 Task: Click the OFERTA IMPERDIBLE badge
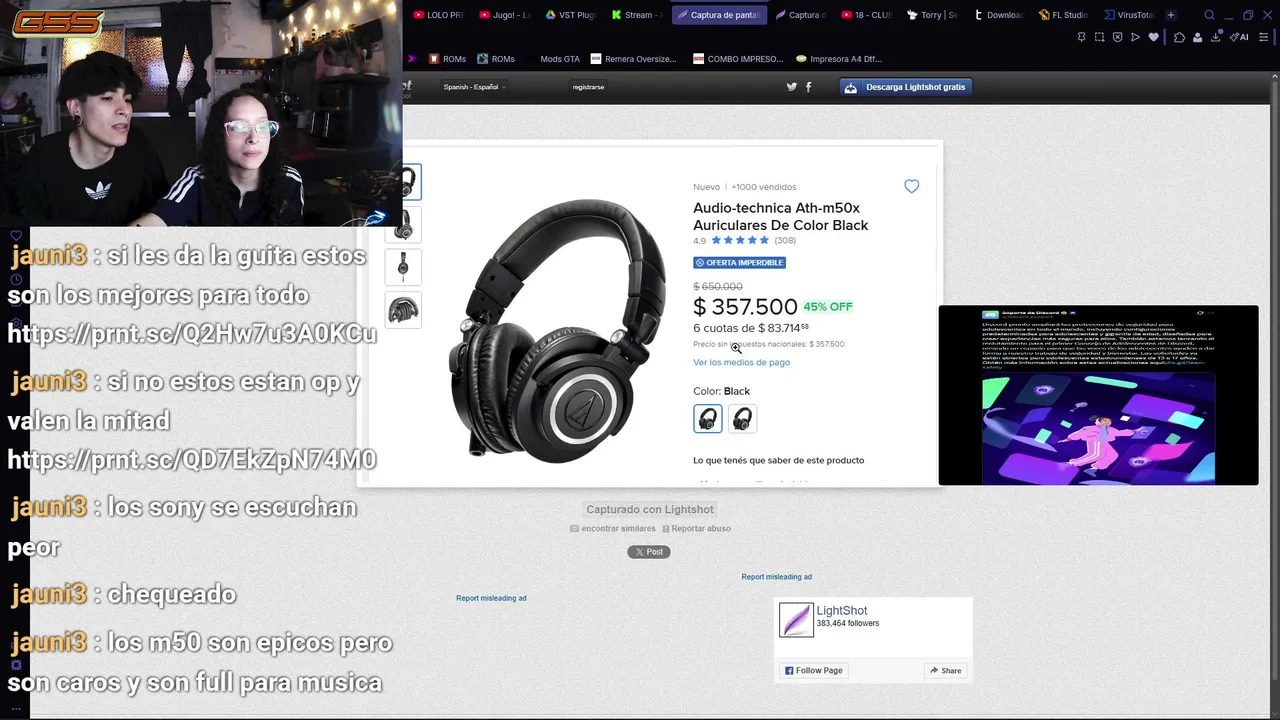click(x=739, y=263)
